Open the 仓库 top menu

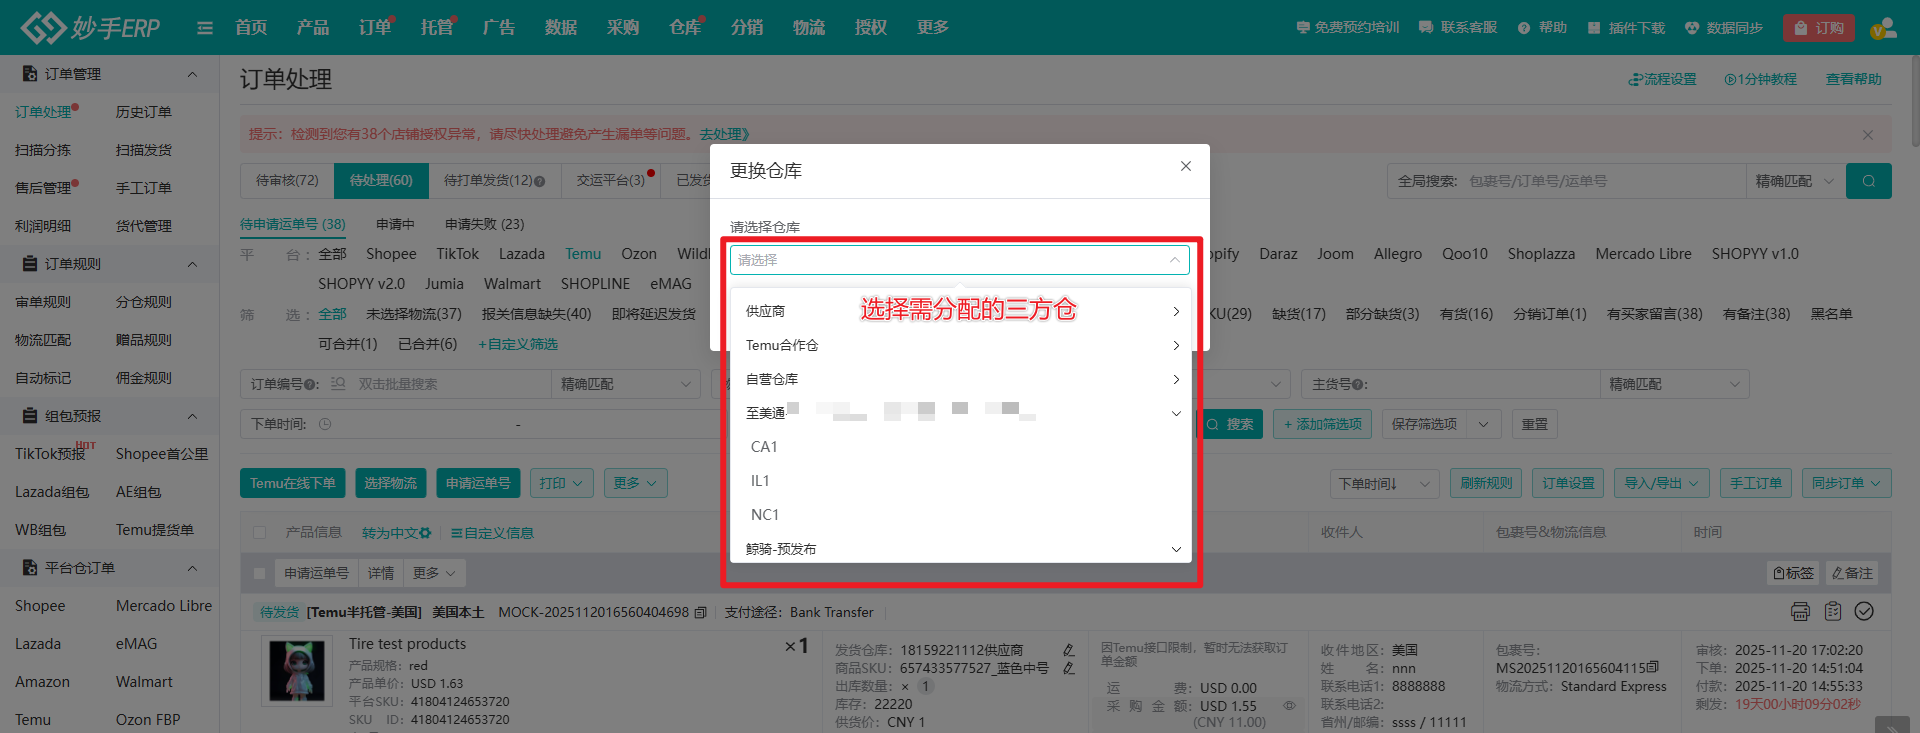pos(685,28)
